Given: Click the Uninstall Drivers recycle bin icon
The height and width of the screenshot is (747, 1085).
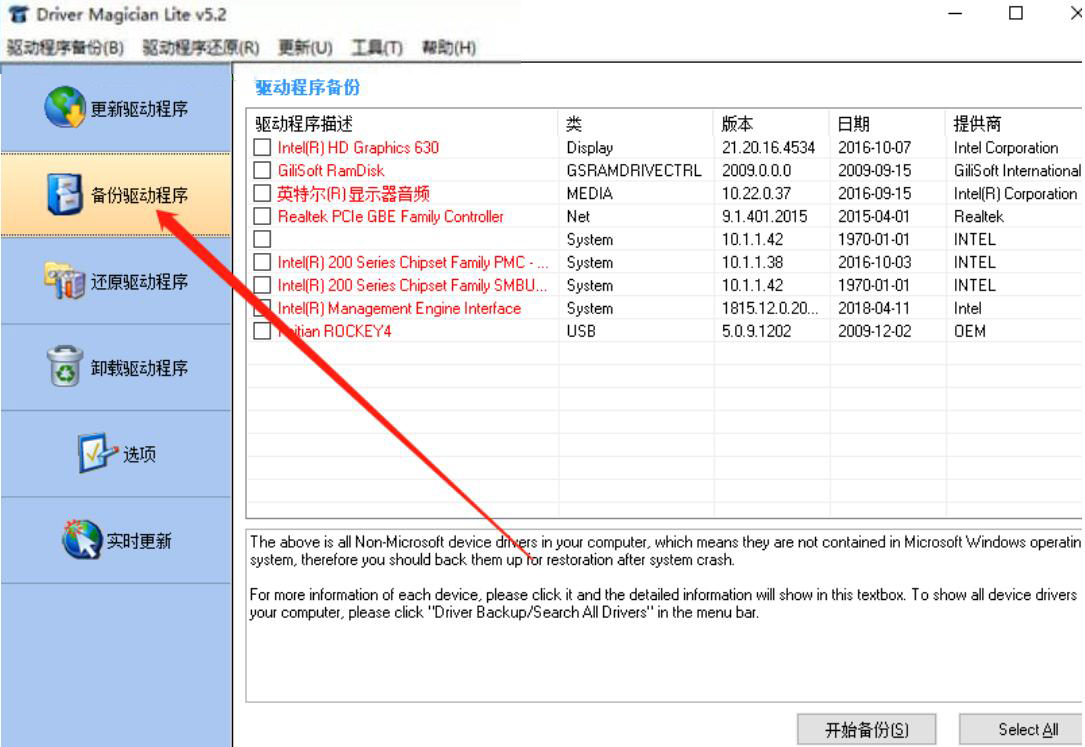Looking at the screenshot, I should coord(65,367).
